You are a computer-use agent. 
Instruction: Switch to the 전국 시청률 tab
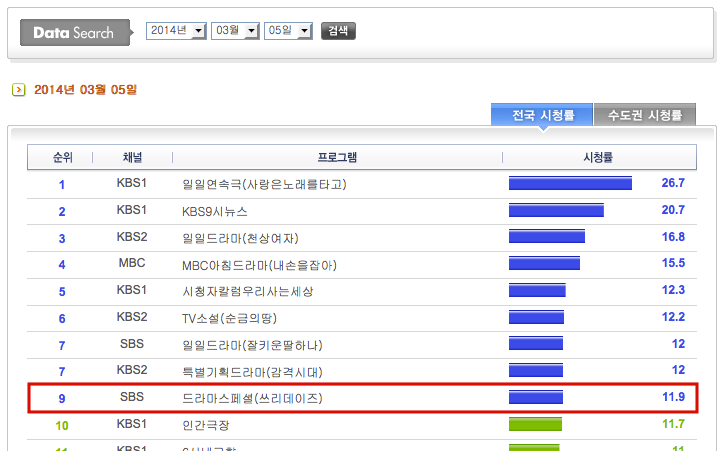[542, 115]
